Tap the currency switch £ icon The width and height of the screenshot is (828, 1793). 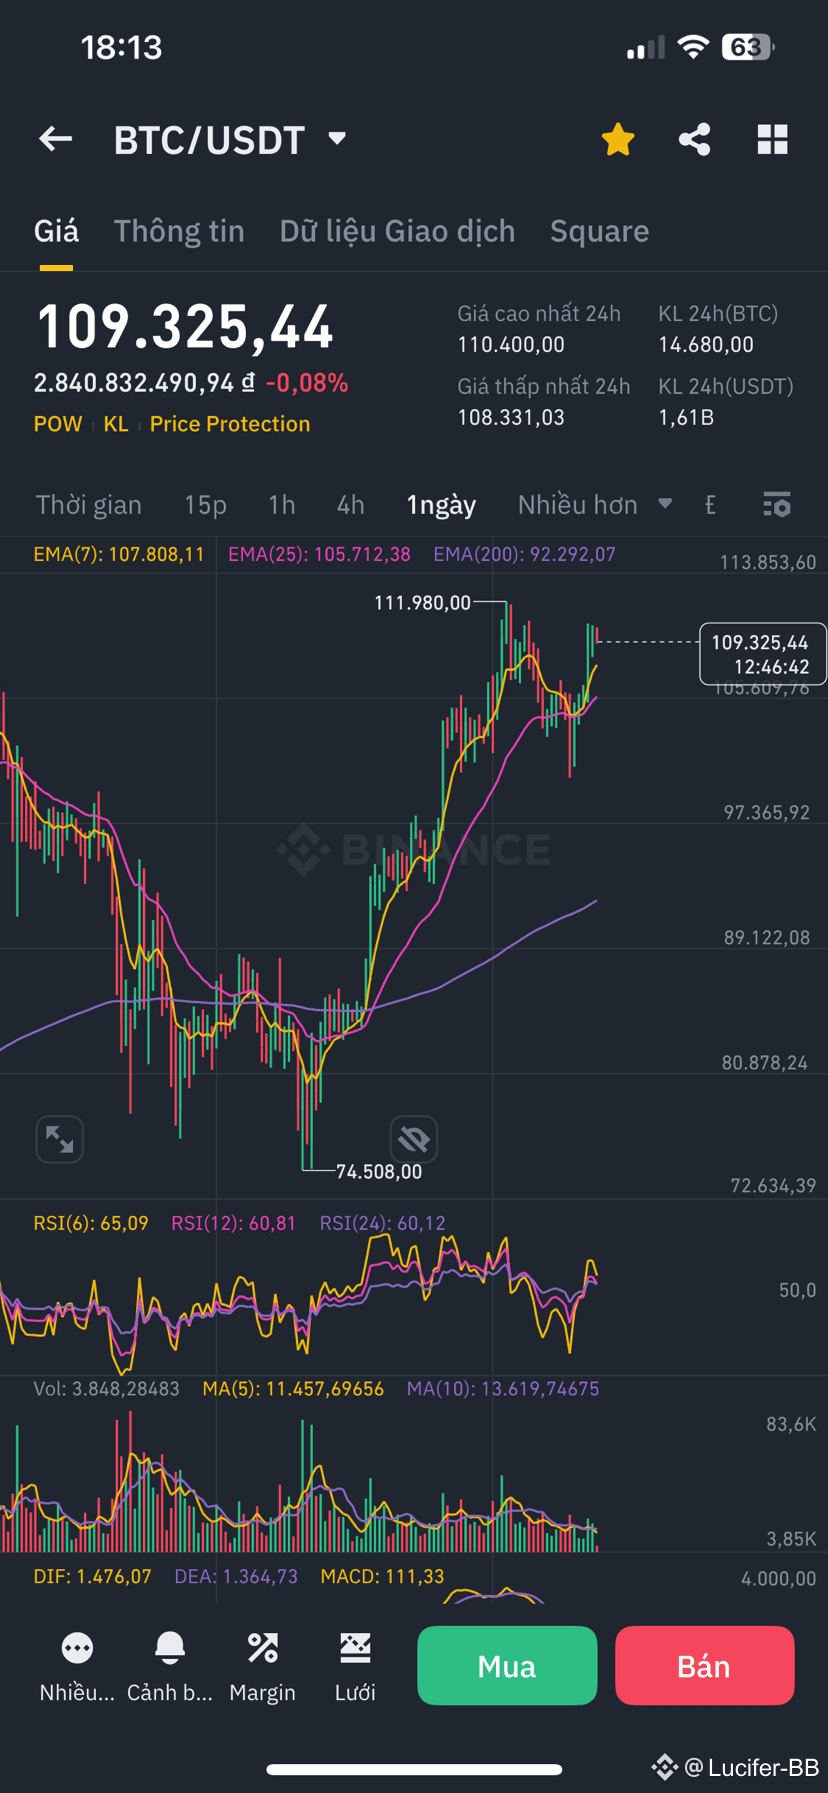(710, 505)
